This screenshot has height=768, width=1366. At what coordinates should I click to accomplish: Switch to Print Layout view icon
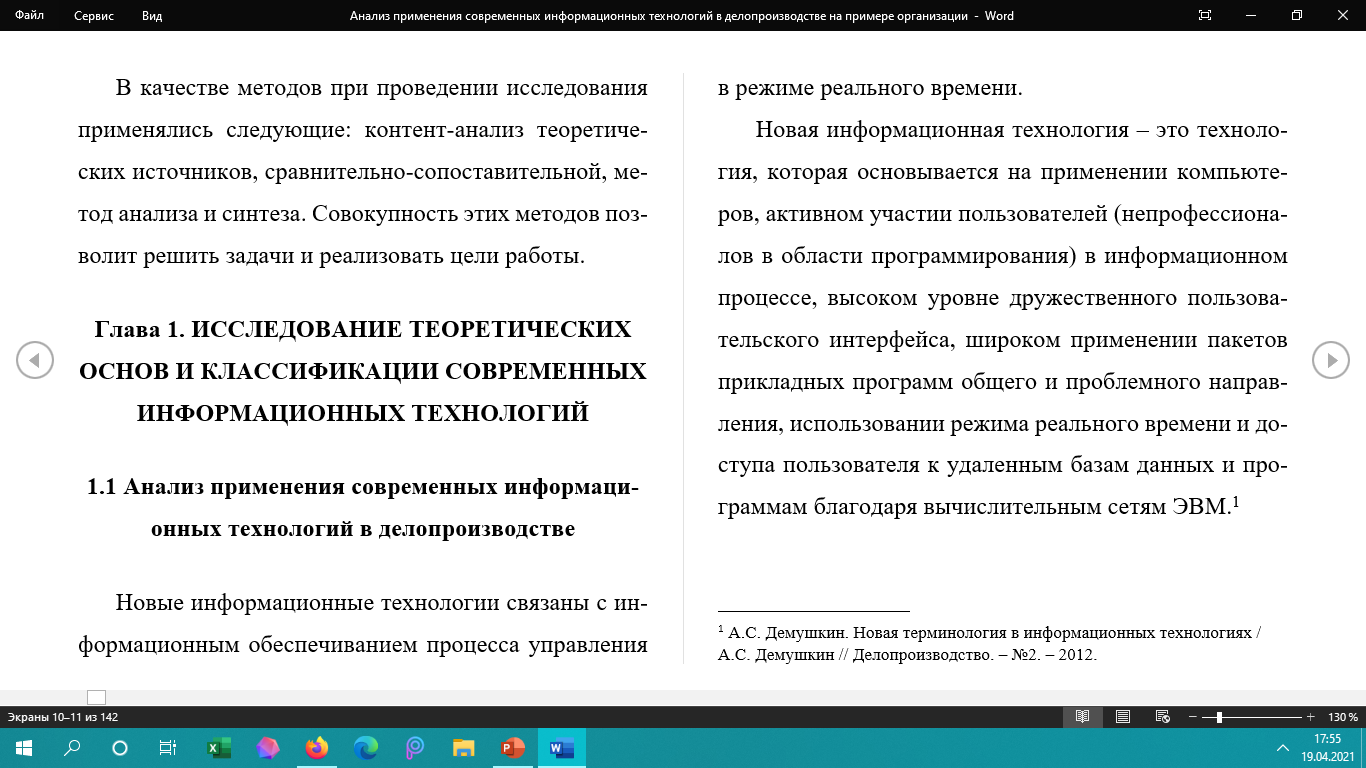[1123, 717]
